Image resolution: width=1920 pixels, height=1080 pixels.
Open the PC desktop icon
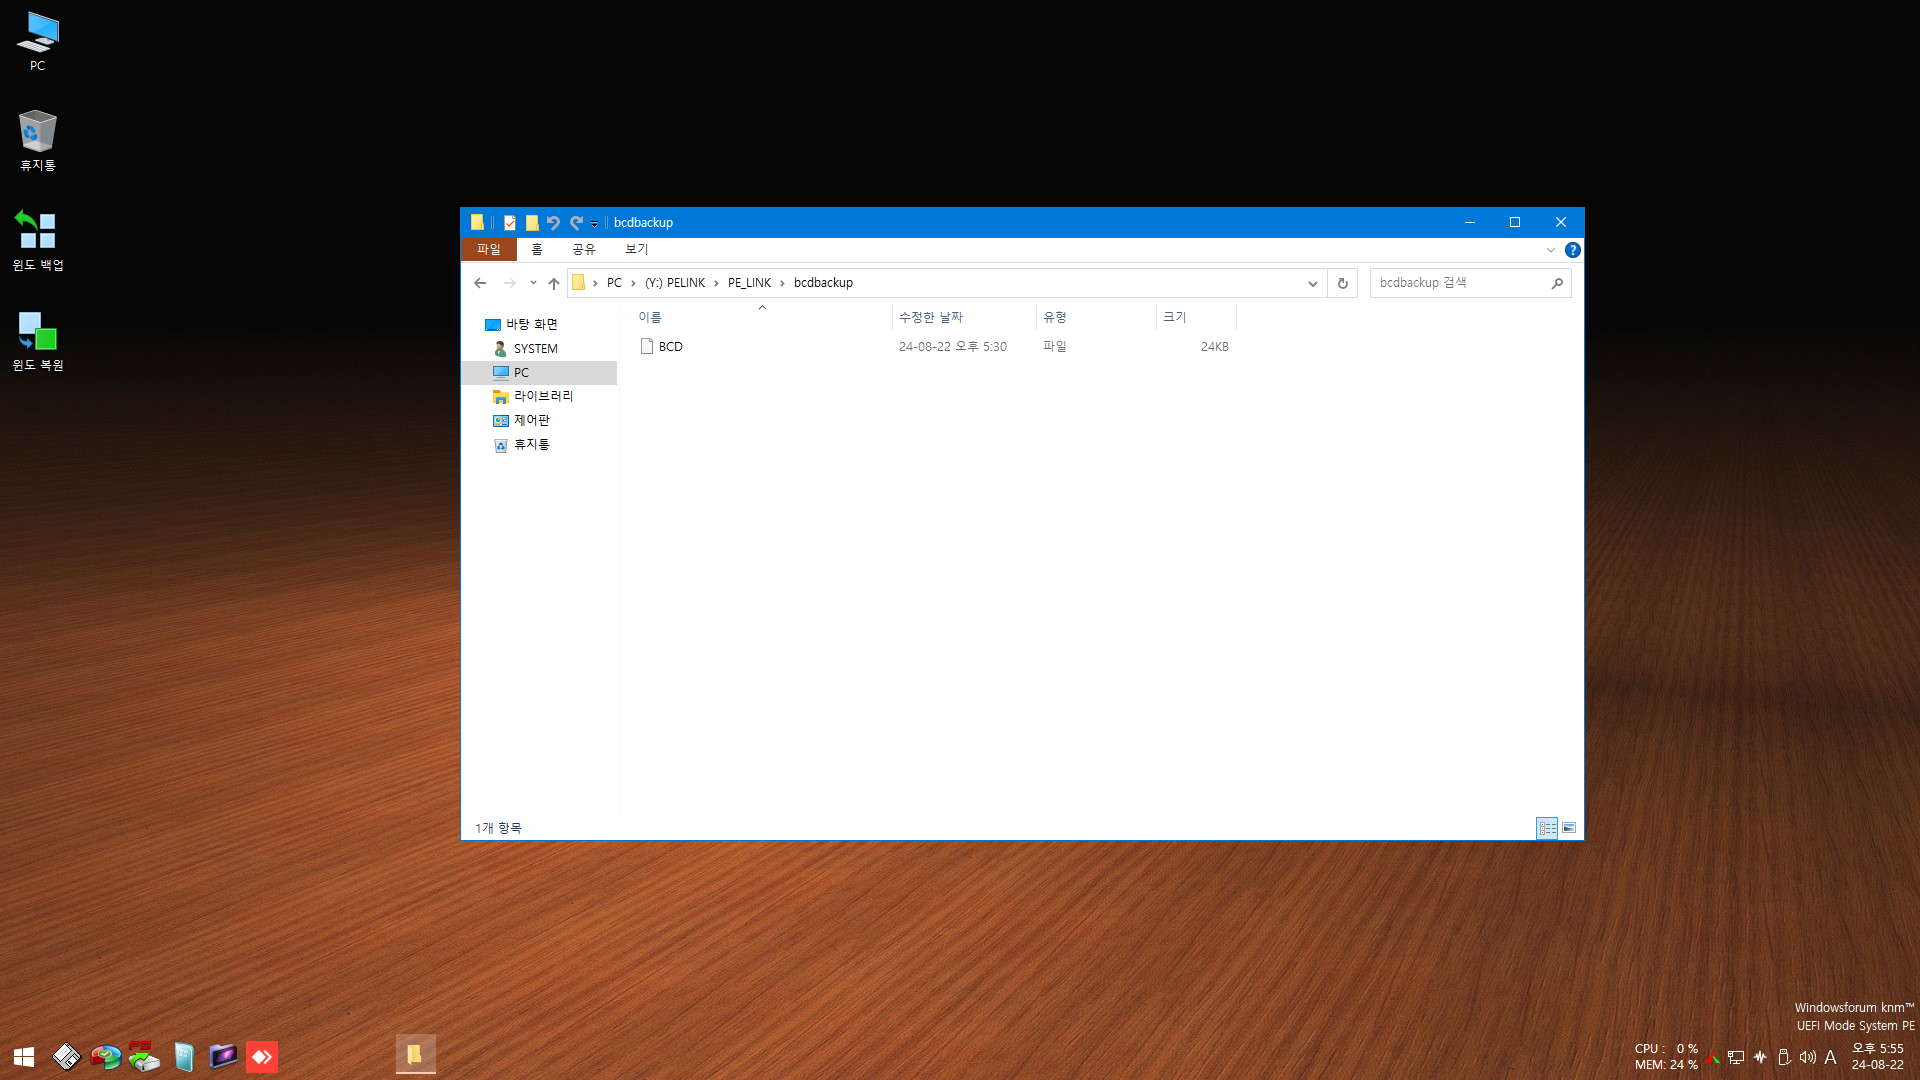point(38,41)
